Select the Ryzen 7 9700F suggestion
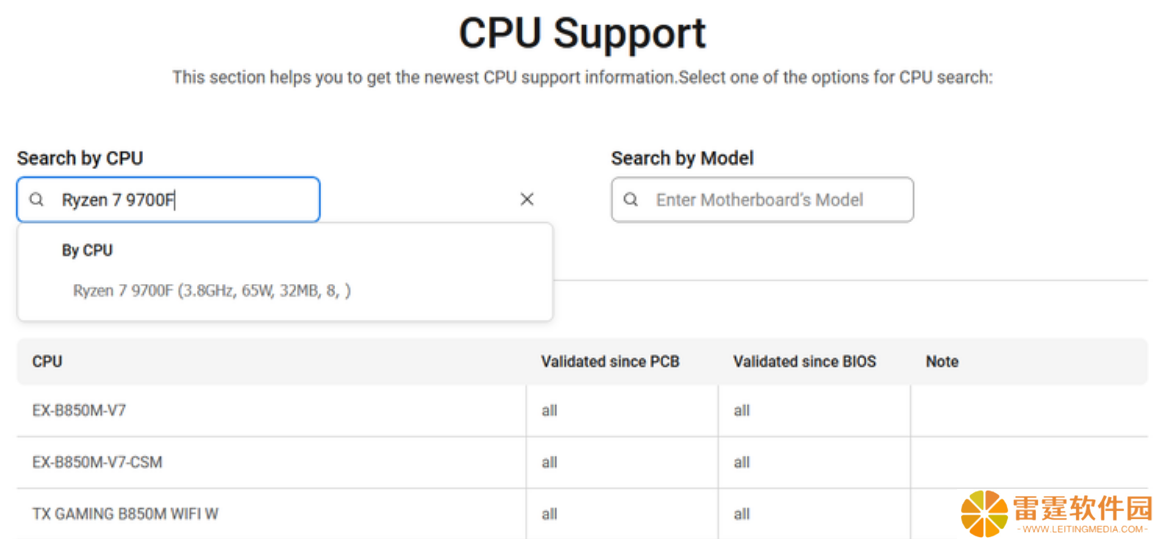 212,291
